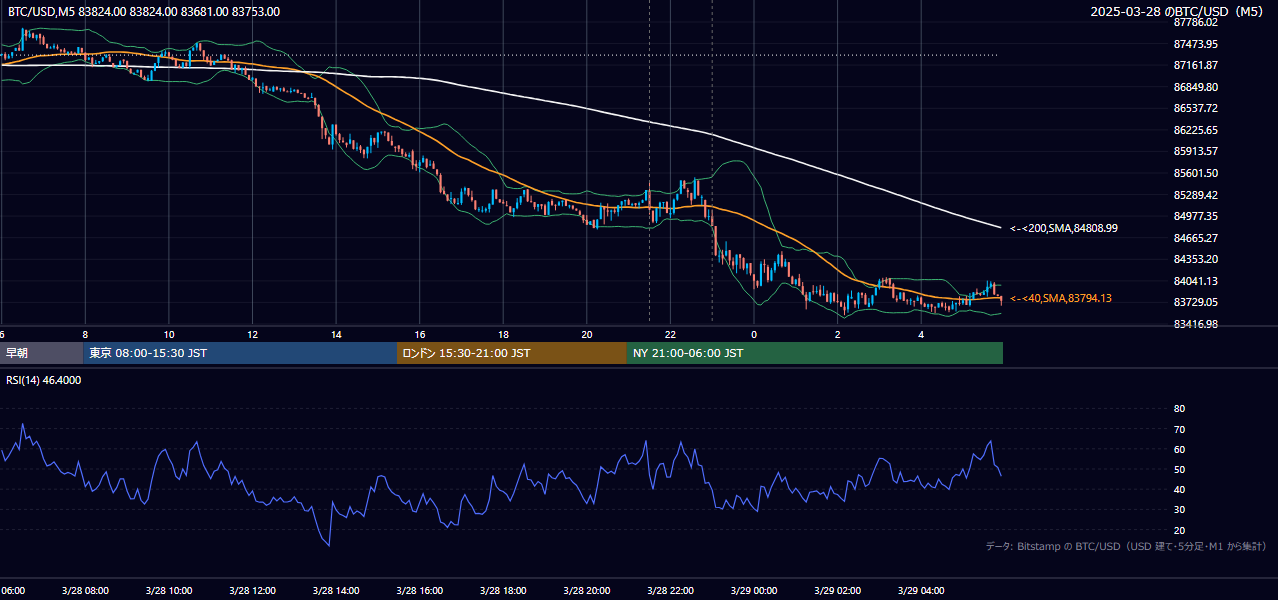Click the 3/28 22:00 date label
Screen dimensions: 1278x600
pos(670,591)
